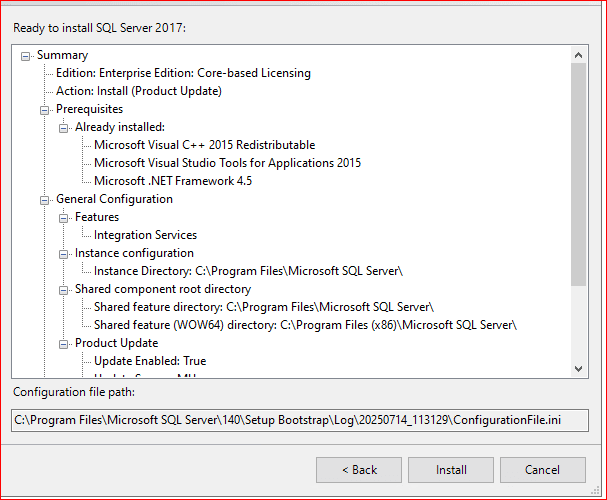The image size is (607, 500).
Task: Click the scrollbar down arrow
Action: (x=579, y=369)
